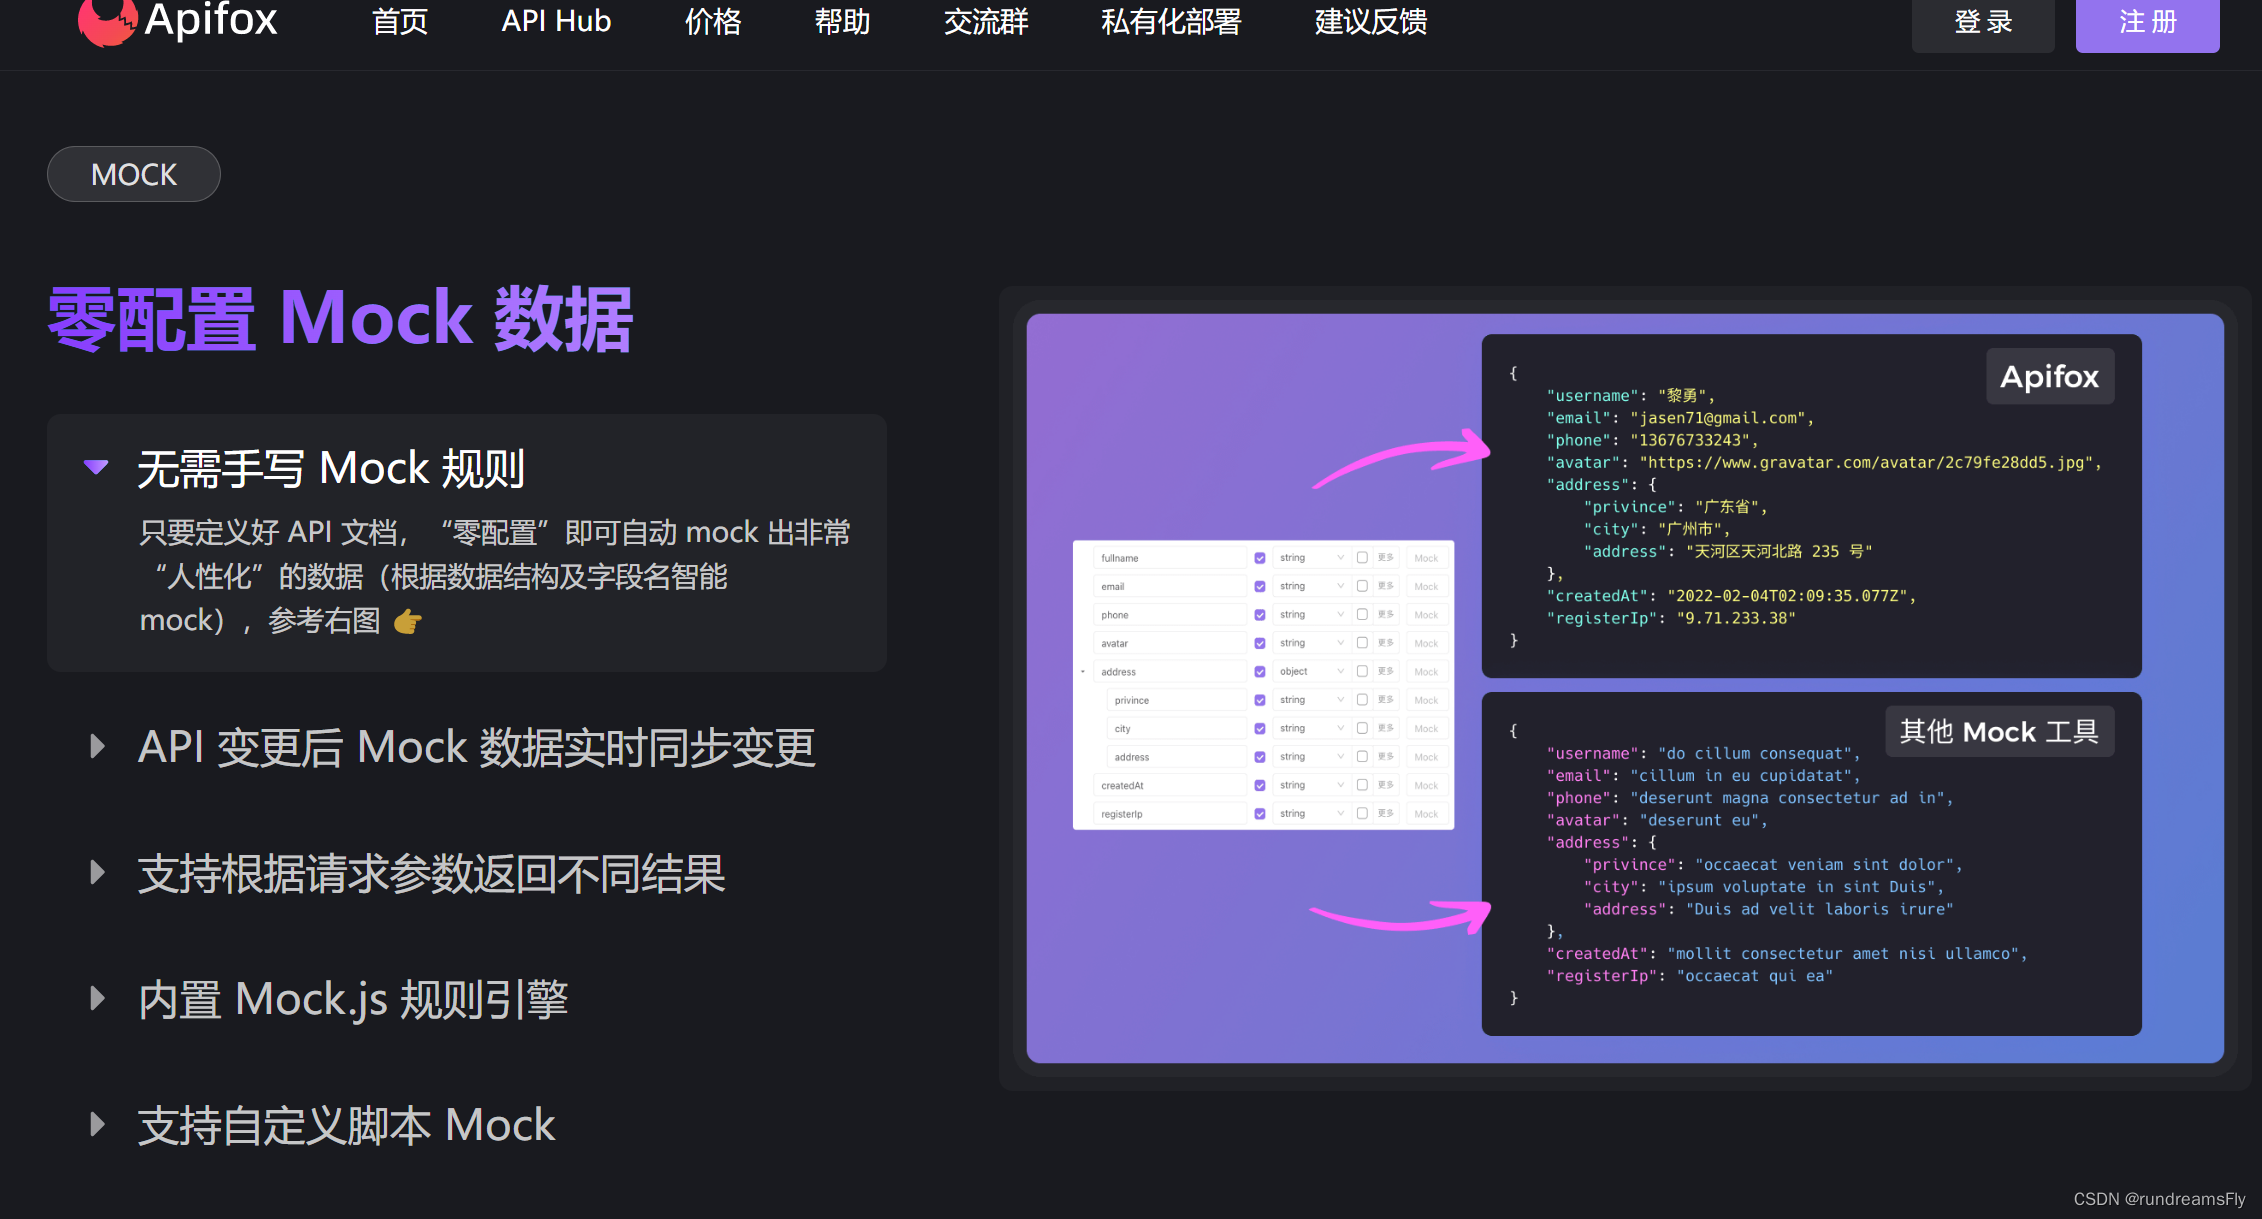
Task: Open the API Hub navigation item
Action: tap(556, 21)
